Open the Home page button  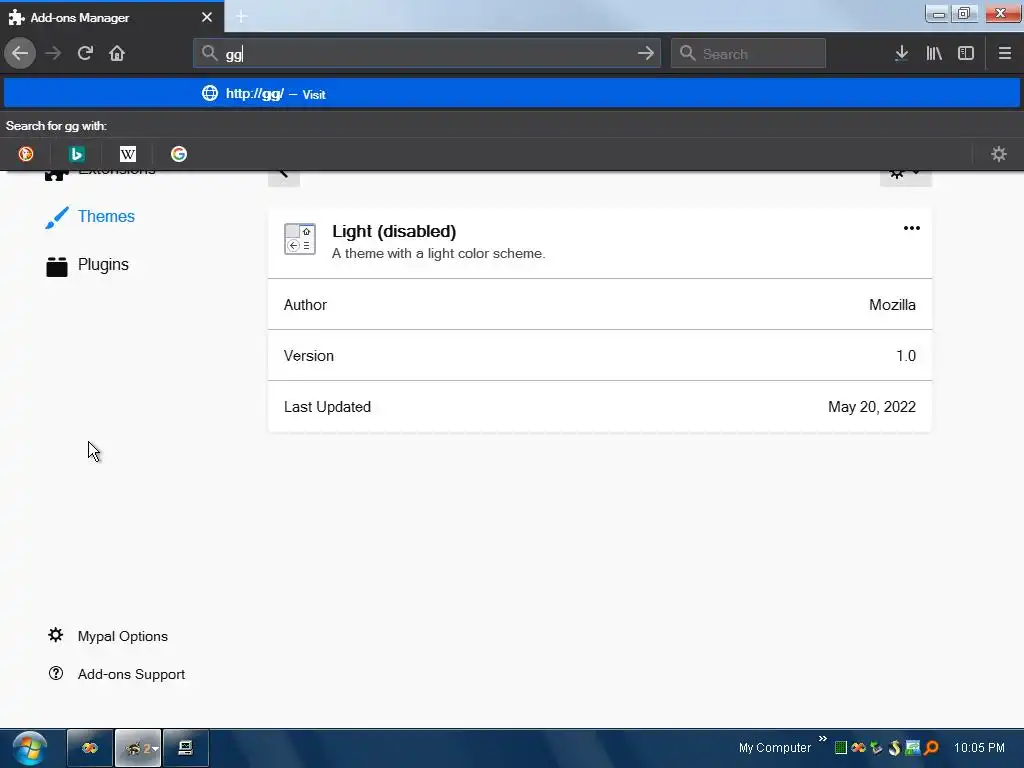pos(117,53)
